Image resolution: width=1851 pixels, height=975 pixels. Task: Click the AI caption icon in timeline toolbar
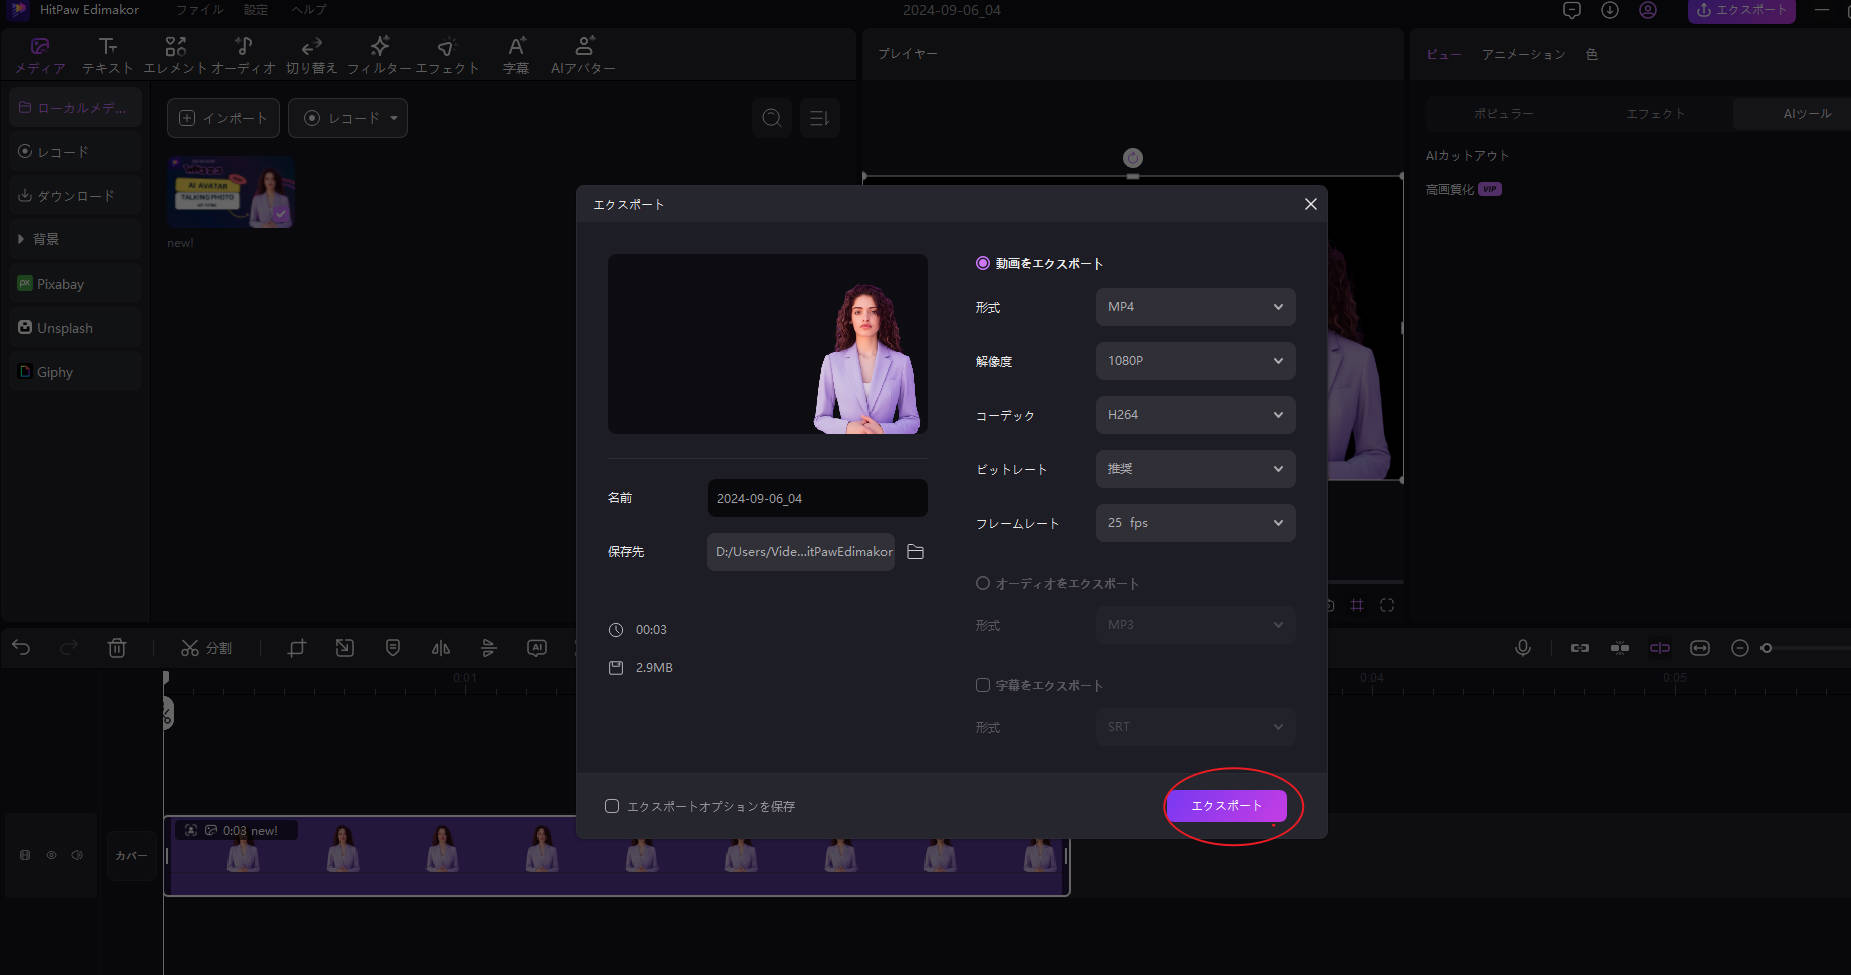pyautogui.click(x=537, y=648)
